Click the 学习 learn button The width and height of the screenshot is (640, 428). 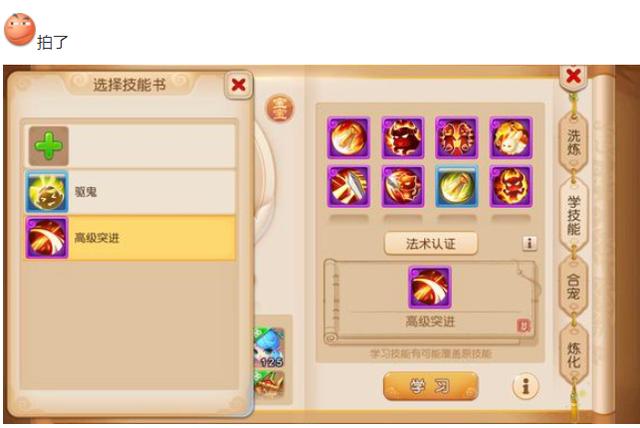tap(431, 386)
